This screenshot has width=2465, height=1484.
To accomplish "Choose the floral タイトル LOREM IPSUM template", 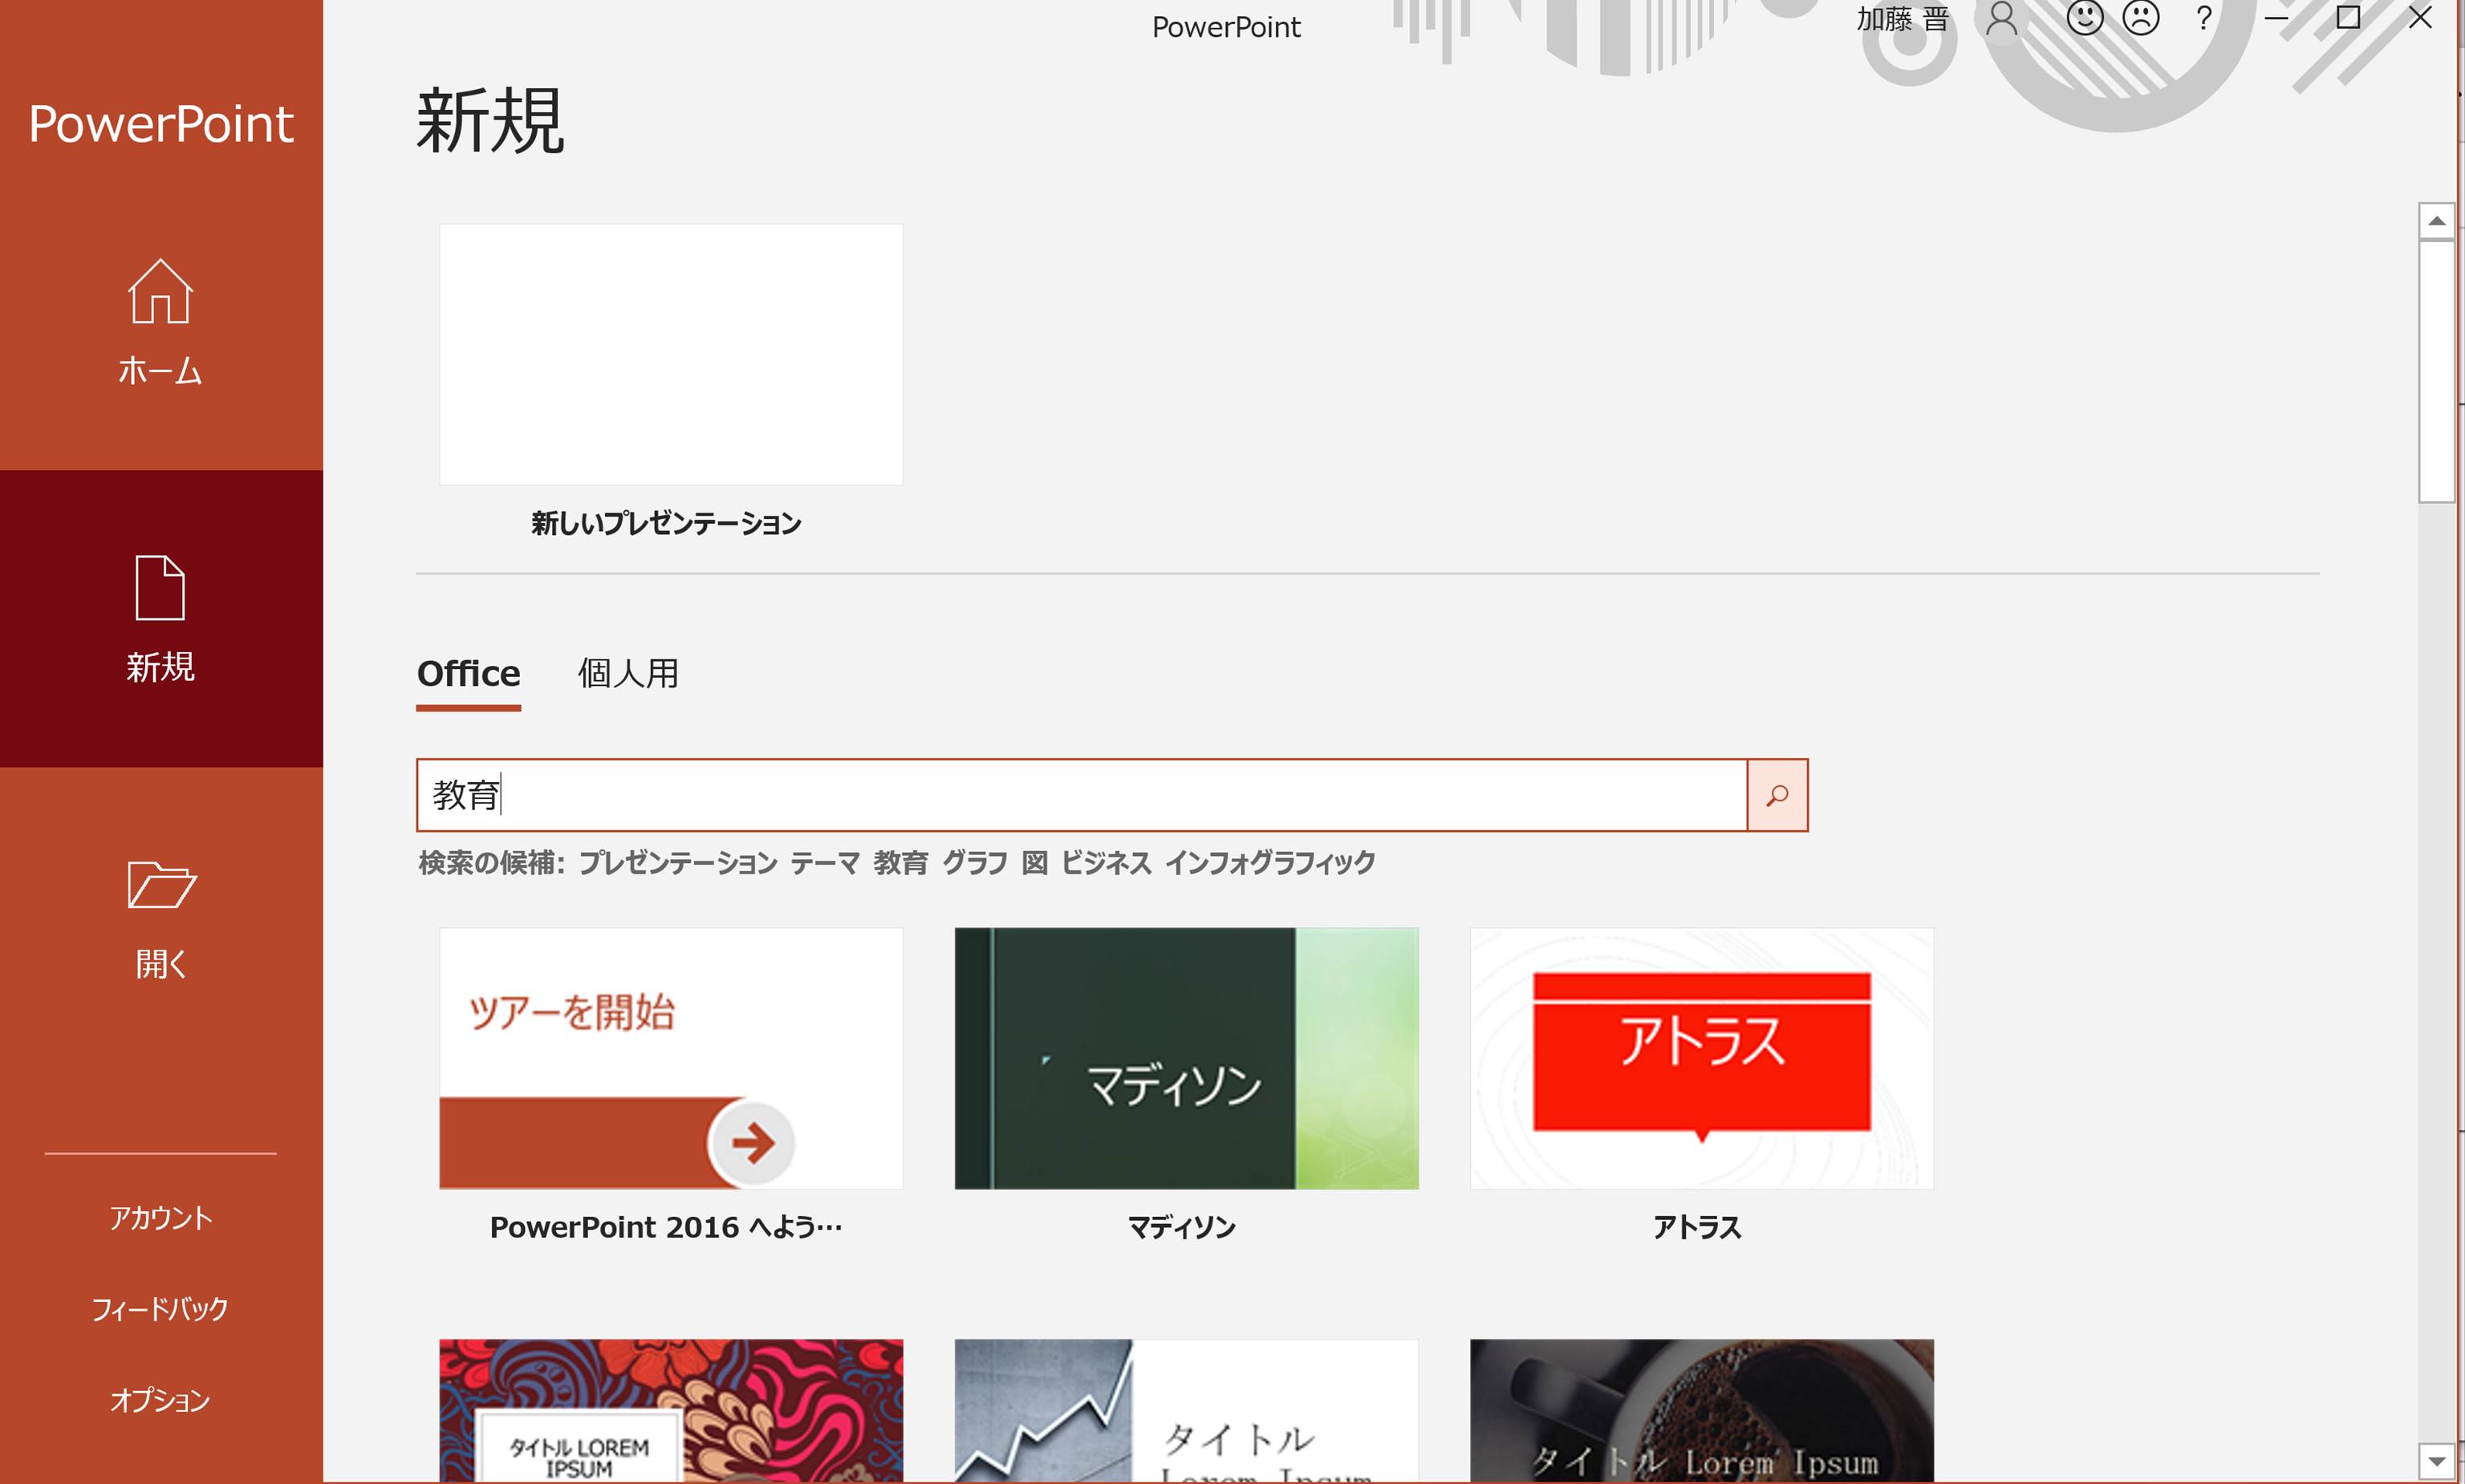I will [x=671, y=1411].
